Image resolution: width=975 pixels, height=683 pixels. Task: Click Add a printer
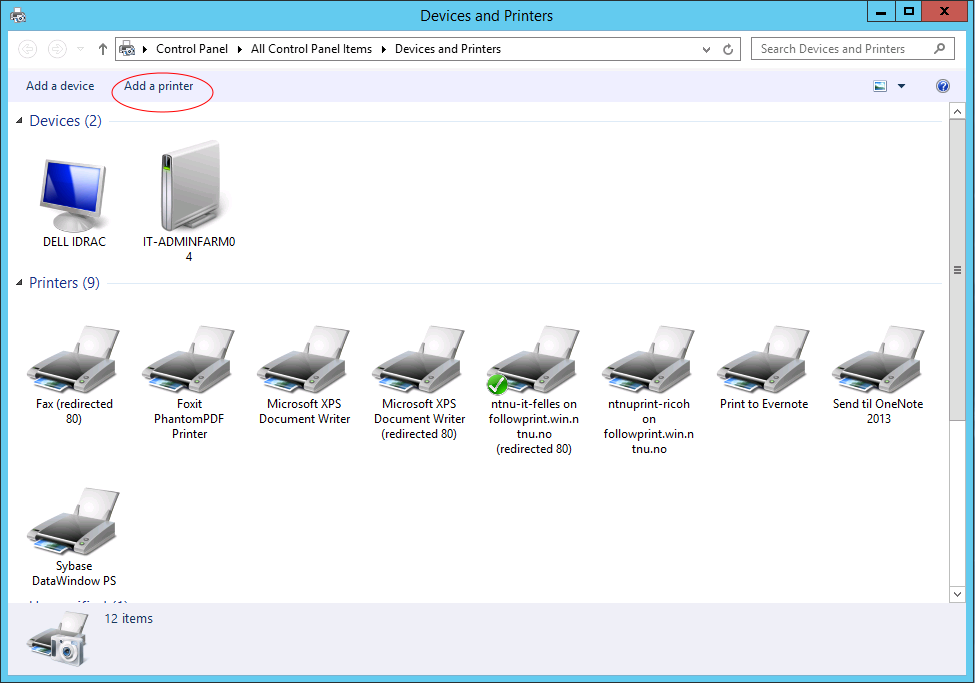(x=159, y=86)
